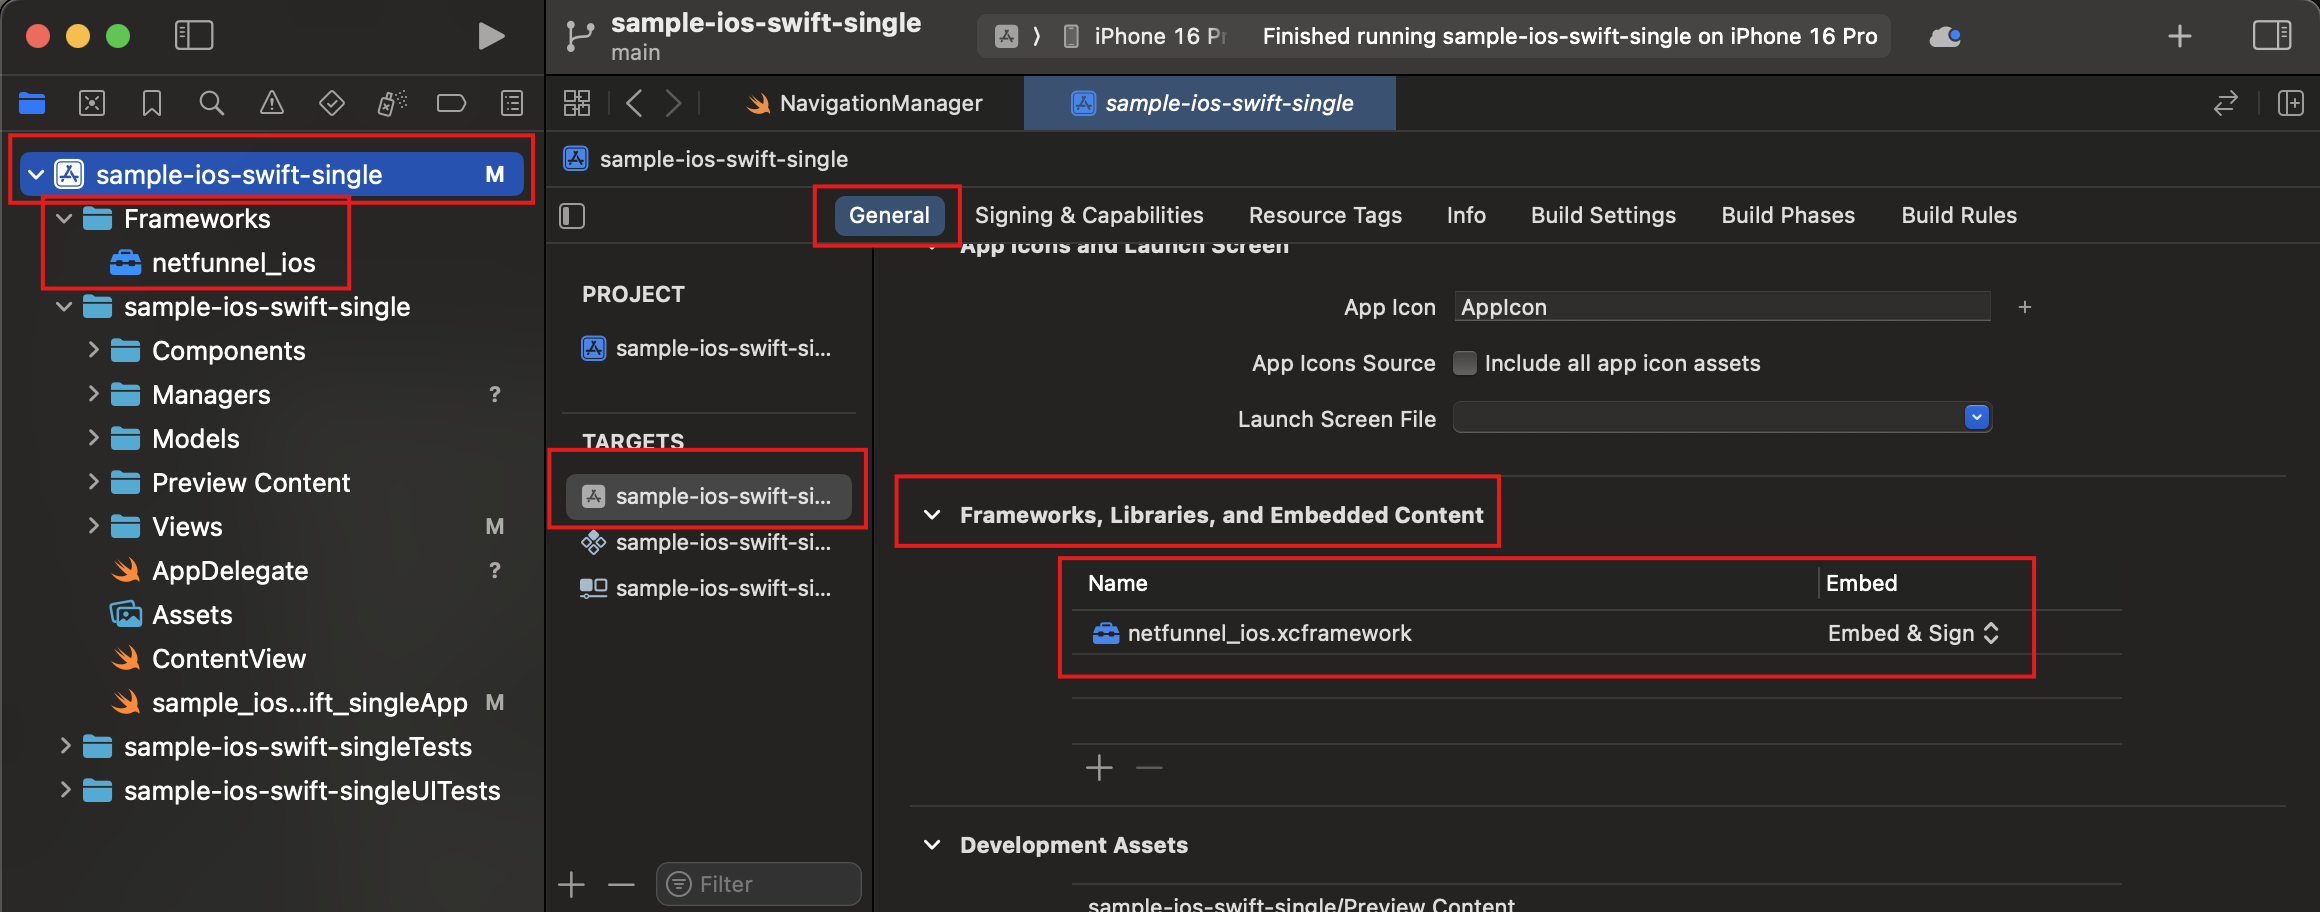This screenshot has width=2320, height=912.
Task: Open the Launch Screen File dropdown
Action: click(1975, 417)
